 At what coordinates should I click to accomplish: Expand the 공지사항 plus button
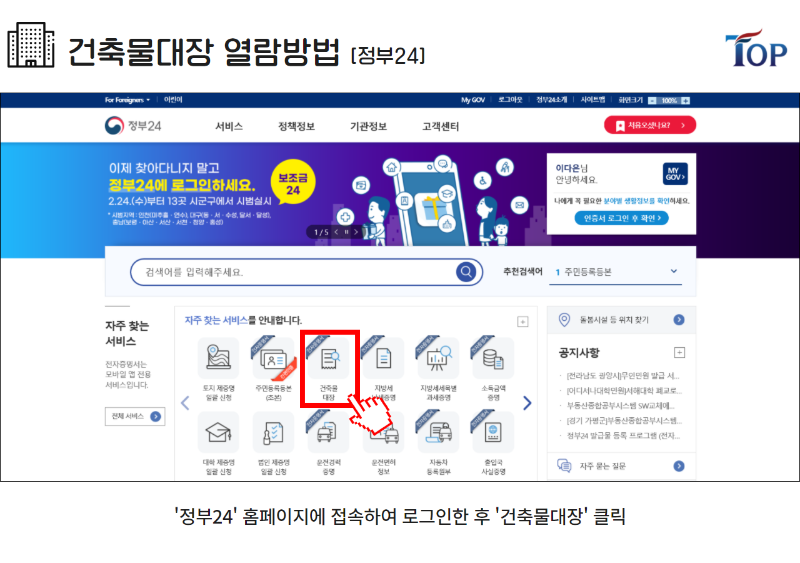679,353
